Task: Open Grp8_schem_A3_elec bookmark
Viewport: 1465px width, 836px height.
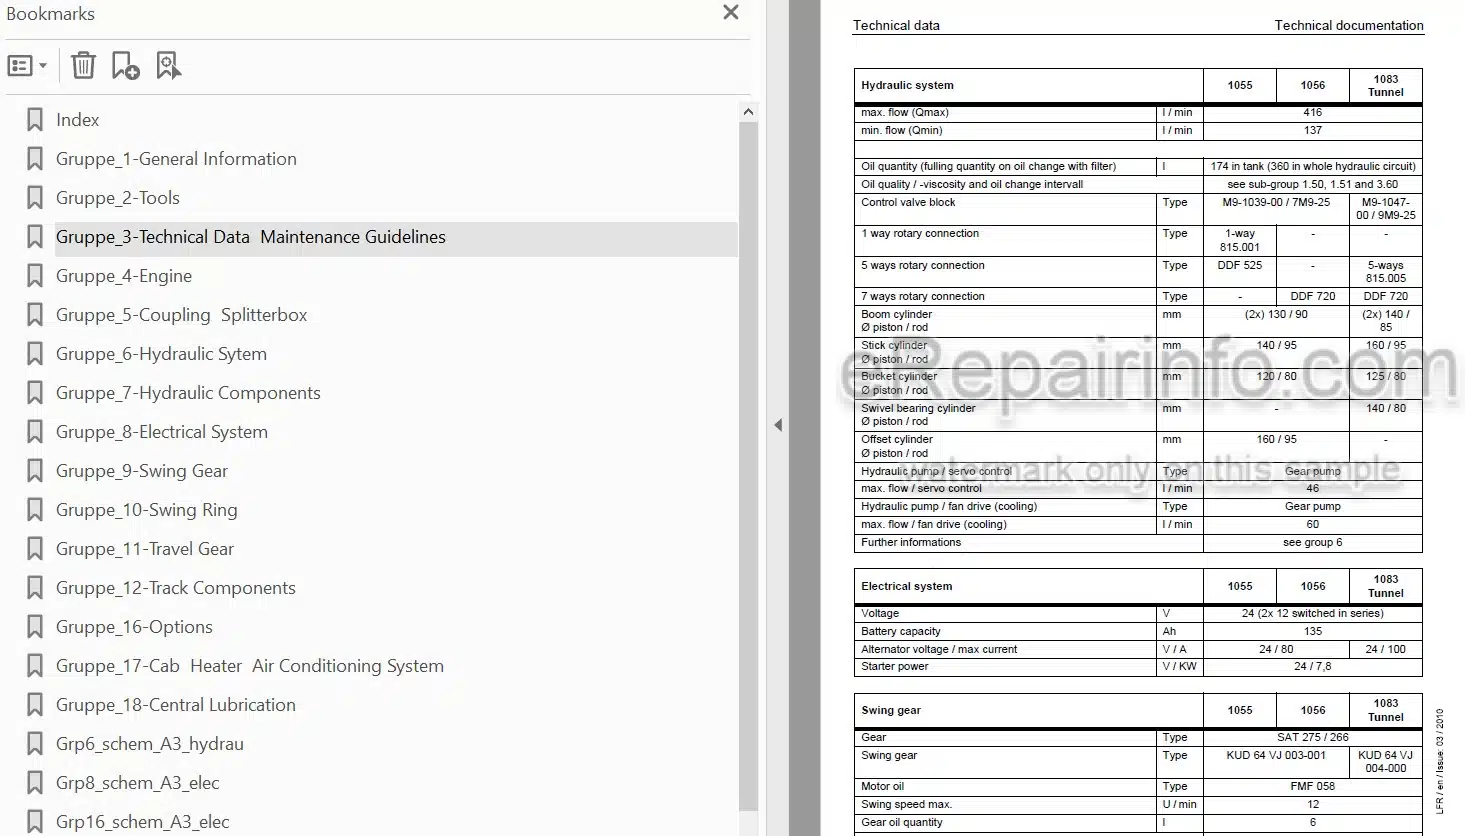Action: 138,783
